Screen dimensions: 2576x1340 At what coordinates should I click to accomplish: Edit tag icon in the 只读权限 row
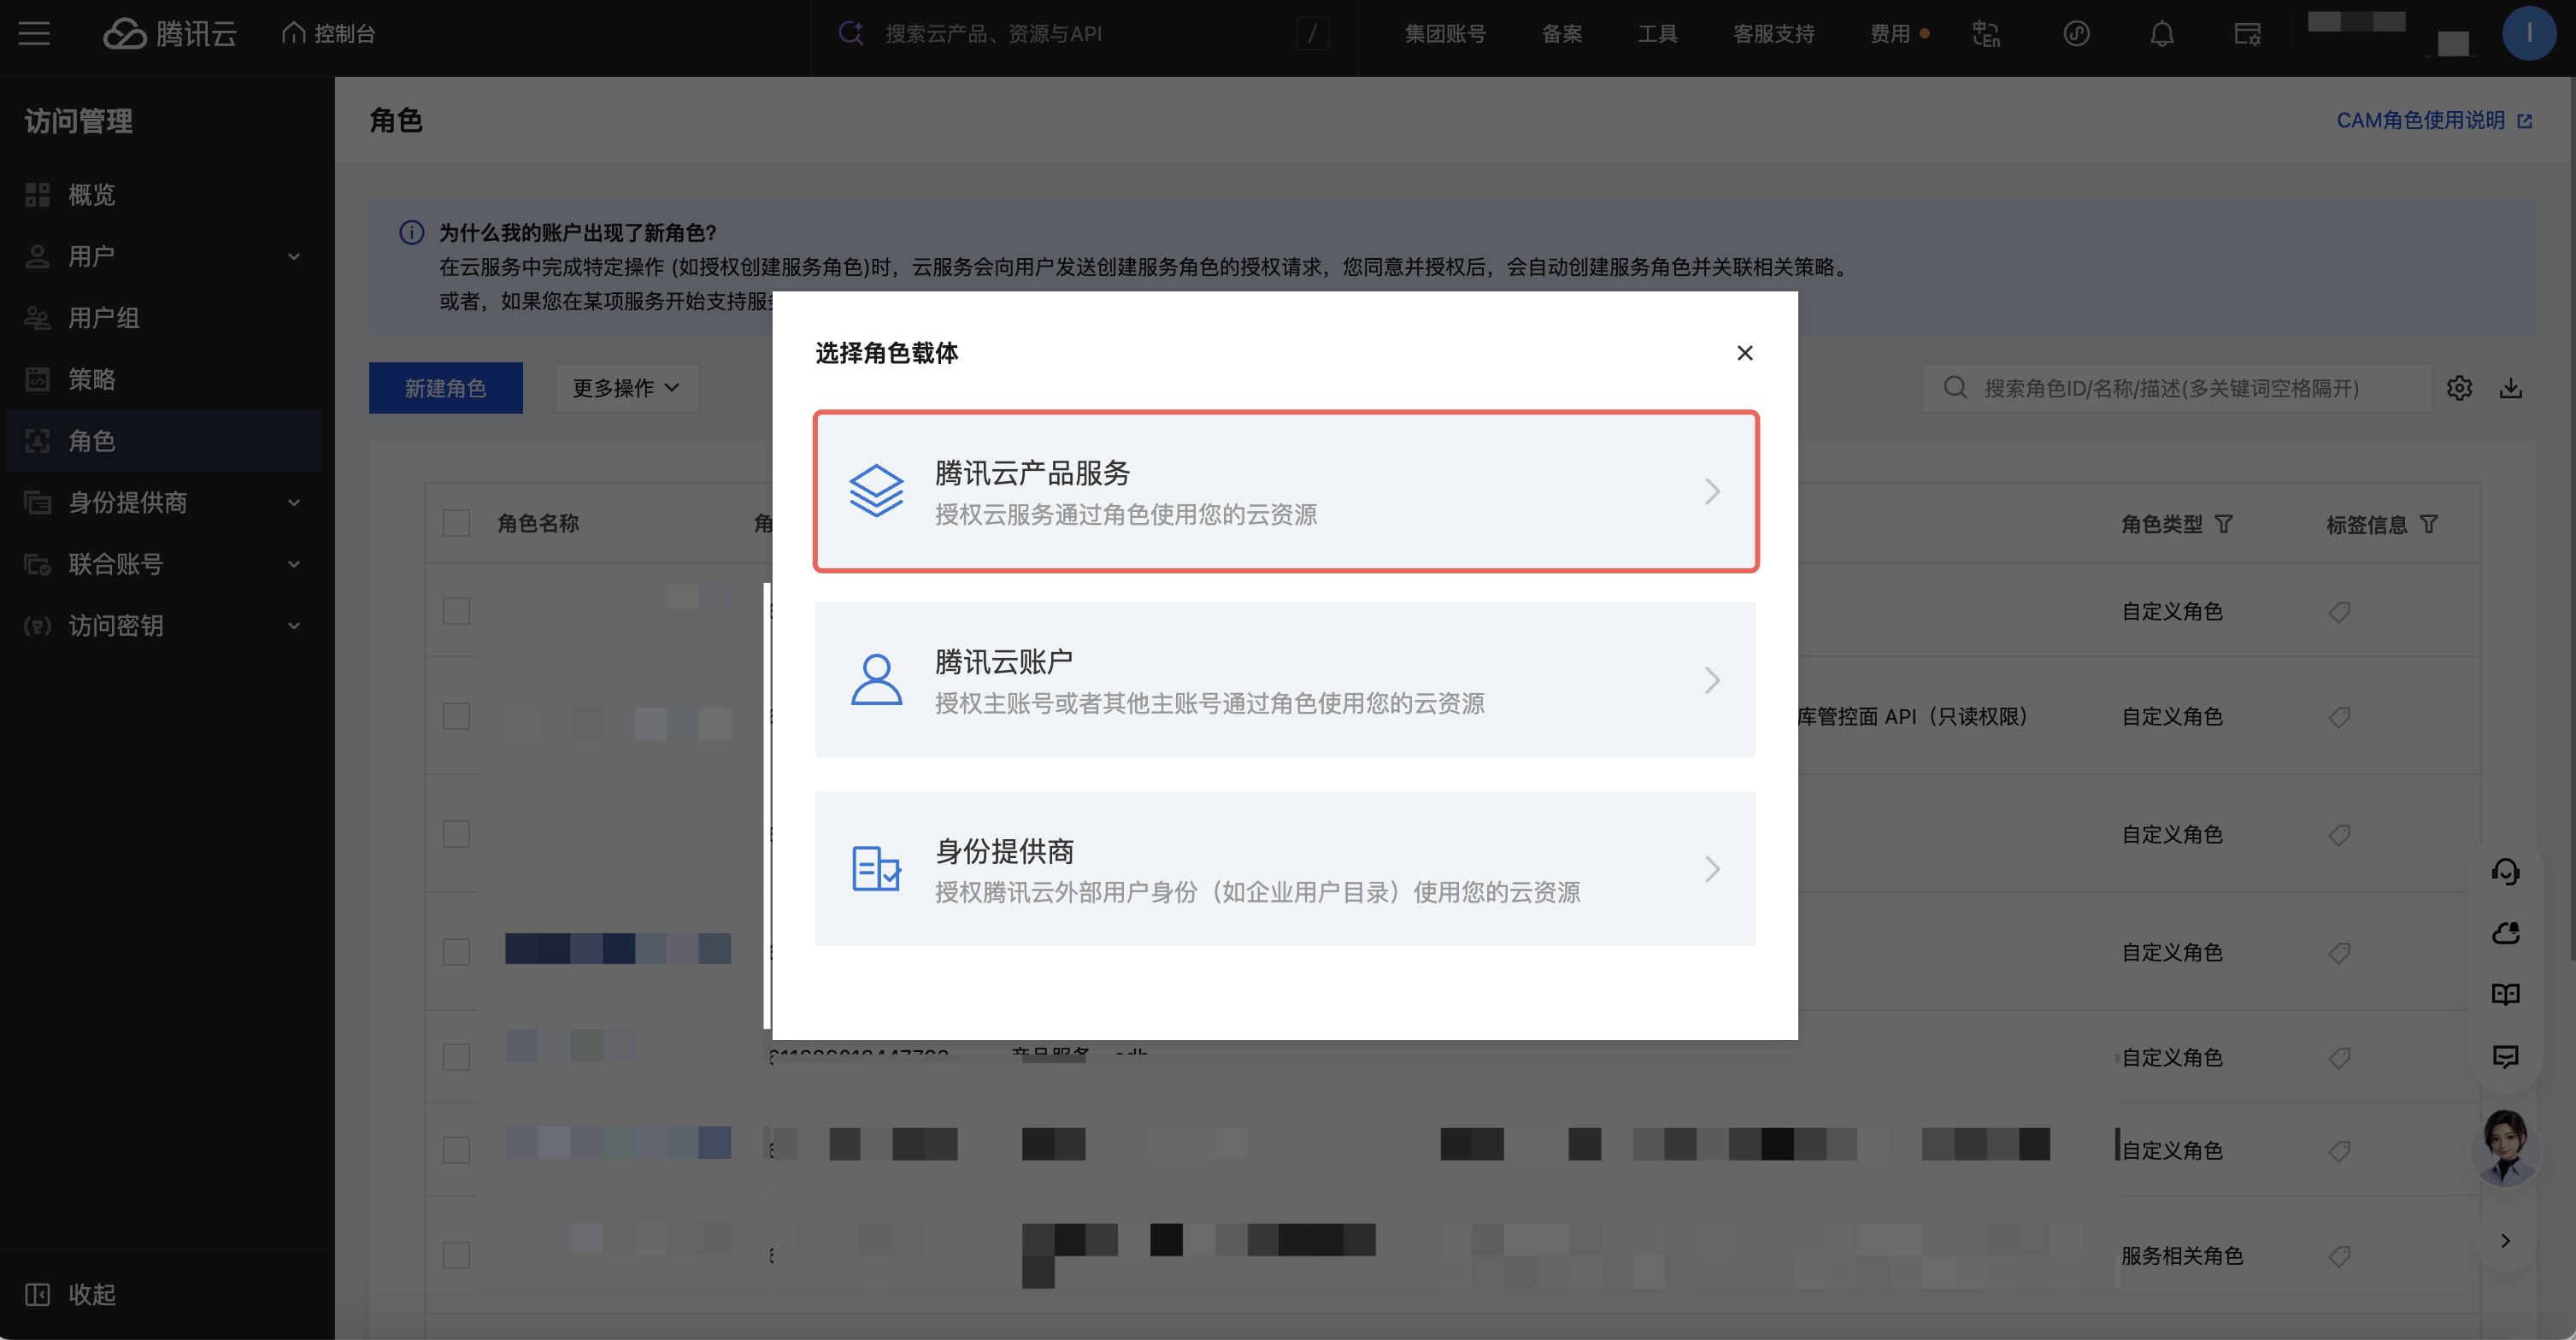2339,717
